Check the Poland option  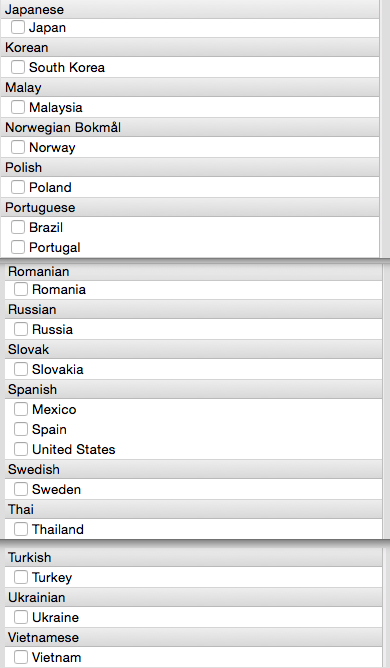[18, 187]
